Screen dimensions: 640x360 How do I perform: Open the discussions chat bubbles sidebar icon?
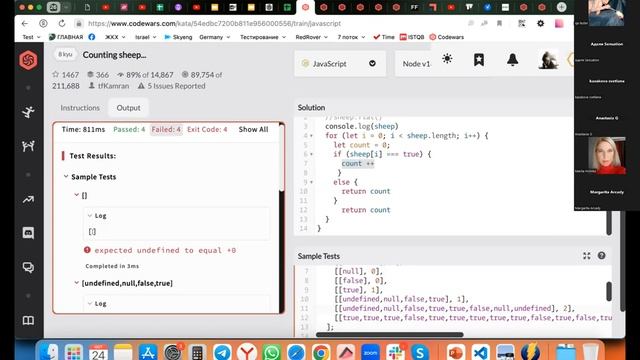(28, 267)
